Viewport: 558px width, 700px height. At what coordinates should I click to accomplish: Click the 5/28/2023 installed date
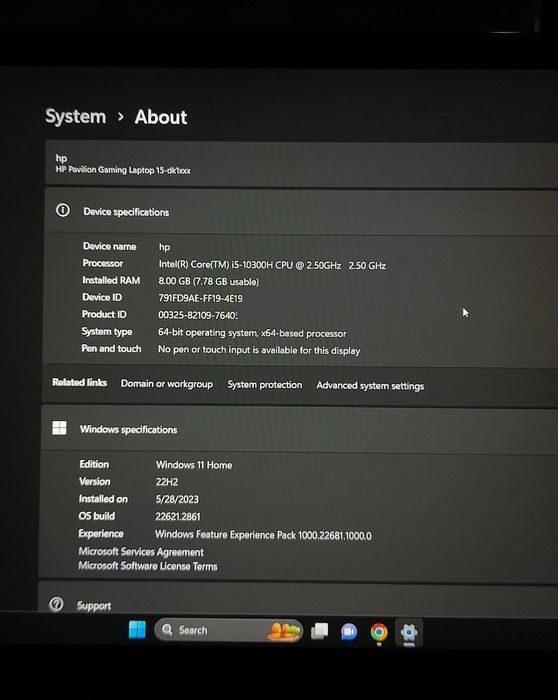[177, 499]
